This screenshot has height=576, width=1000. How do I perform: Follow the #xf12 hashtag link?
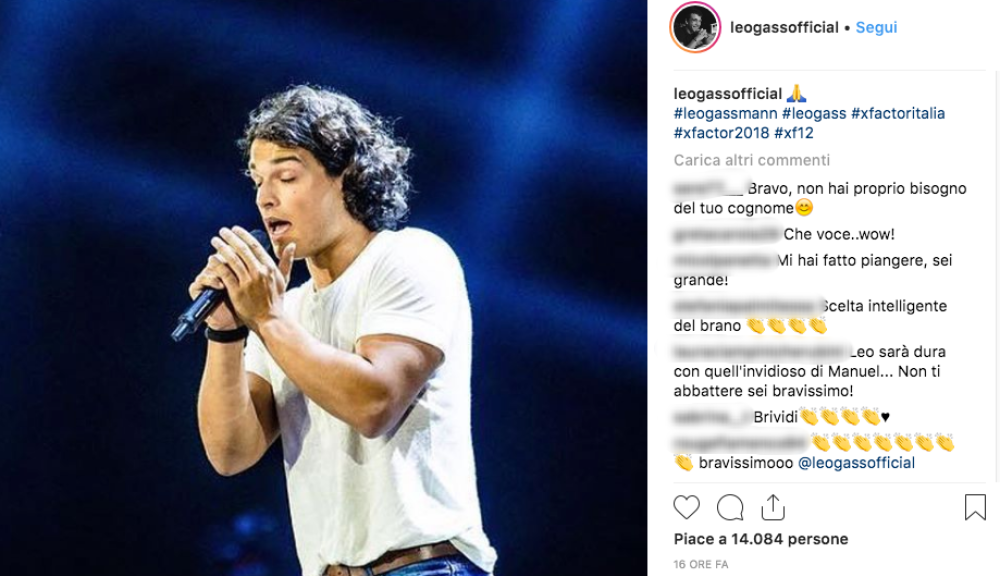tap(794, 133)
